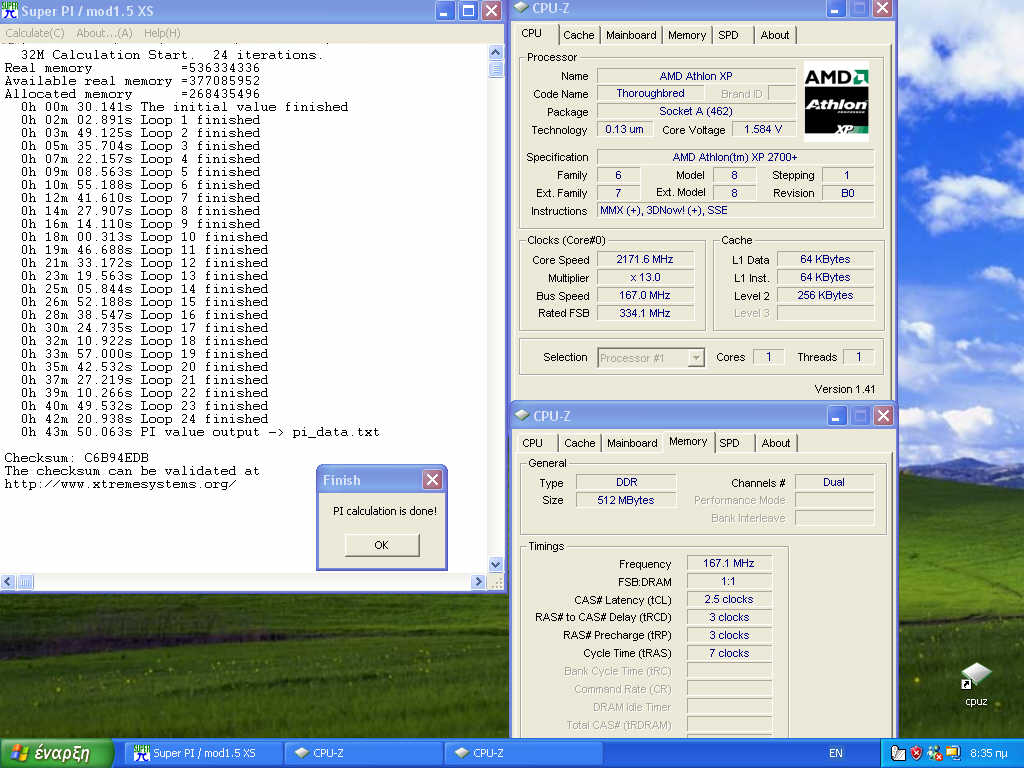Minimize the lower CPU-Z window

coord(837,415)
